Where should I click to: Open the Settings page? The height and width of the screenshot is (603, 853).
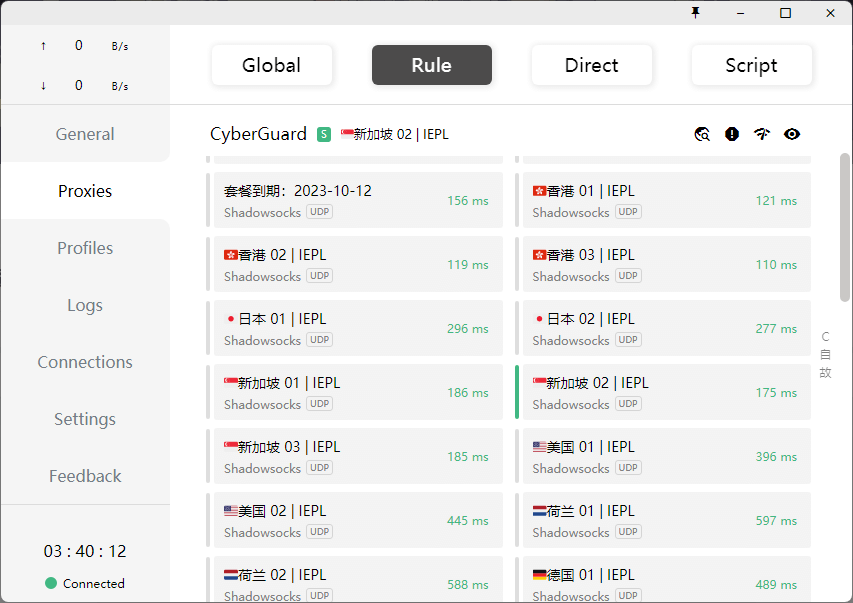(85, 419)
